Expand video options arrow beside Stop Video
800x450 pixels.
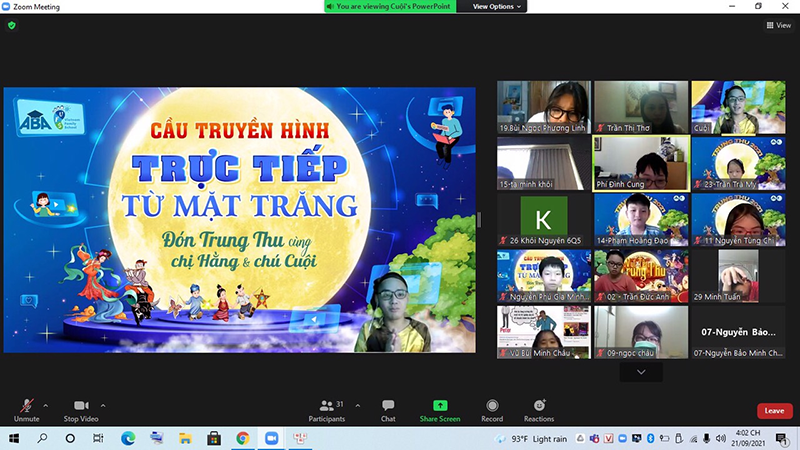tap(103, 406)
